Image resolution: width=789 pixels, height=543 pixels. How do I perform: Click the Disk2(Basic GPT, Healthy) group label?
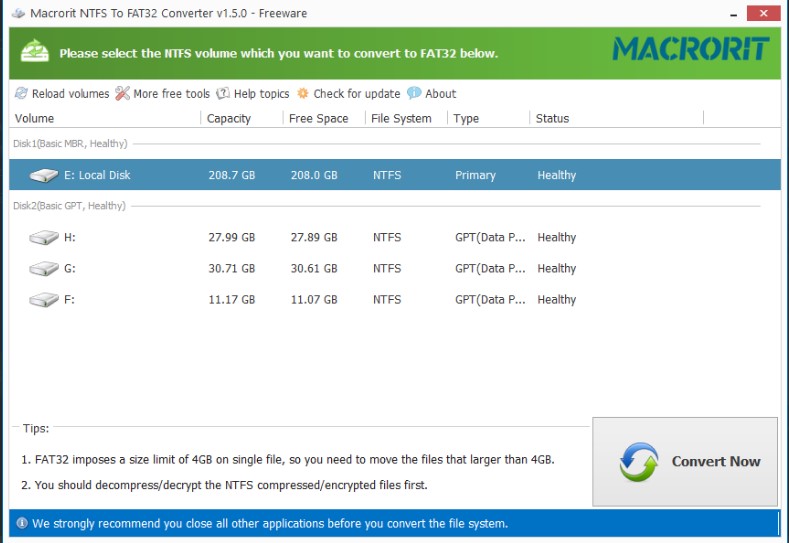coord(69,205)
